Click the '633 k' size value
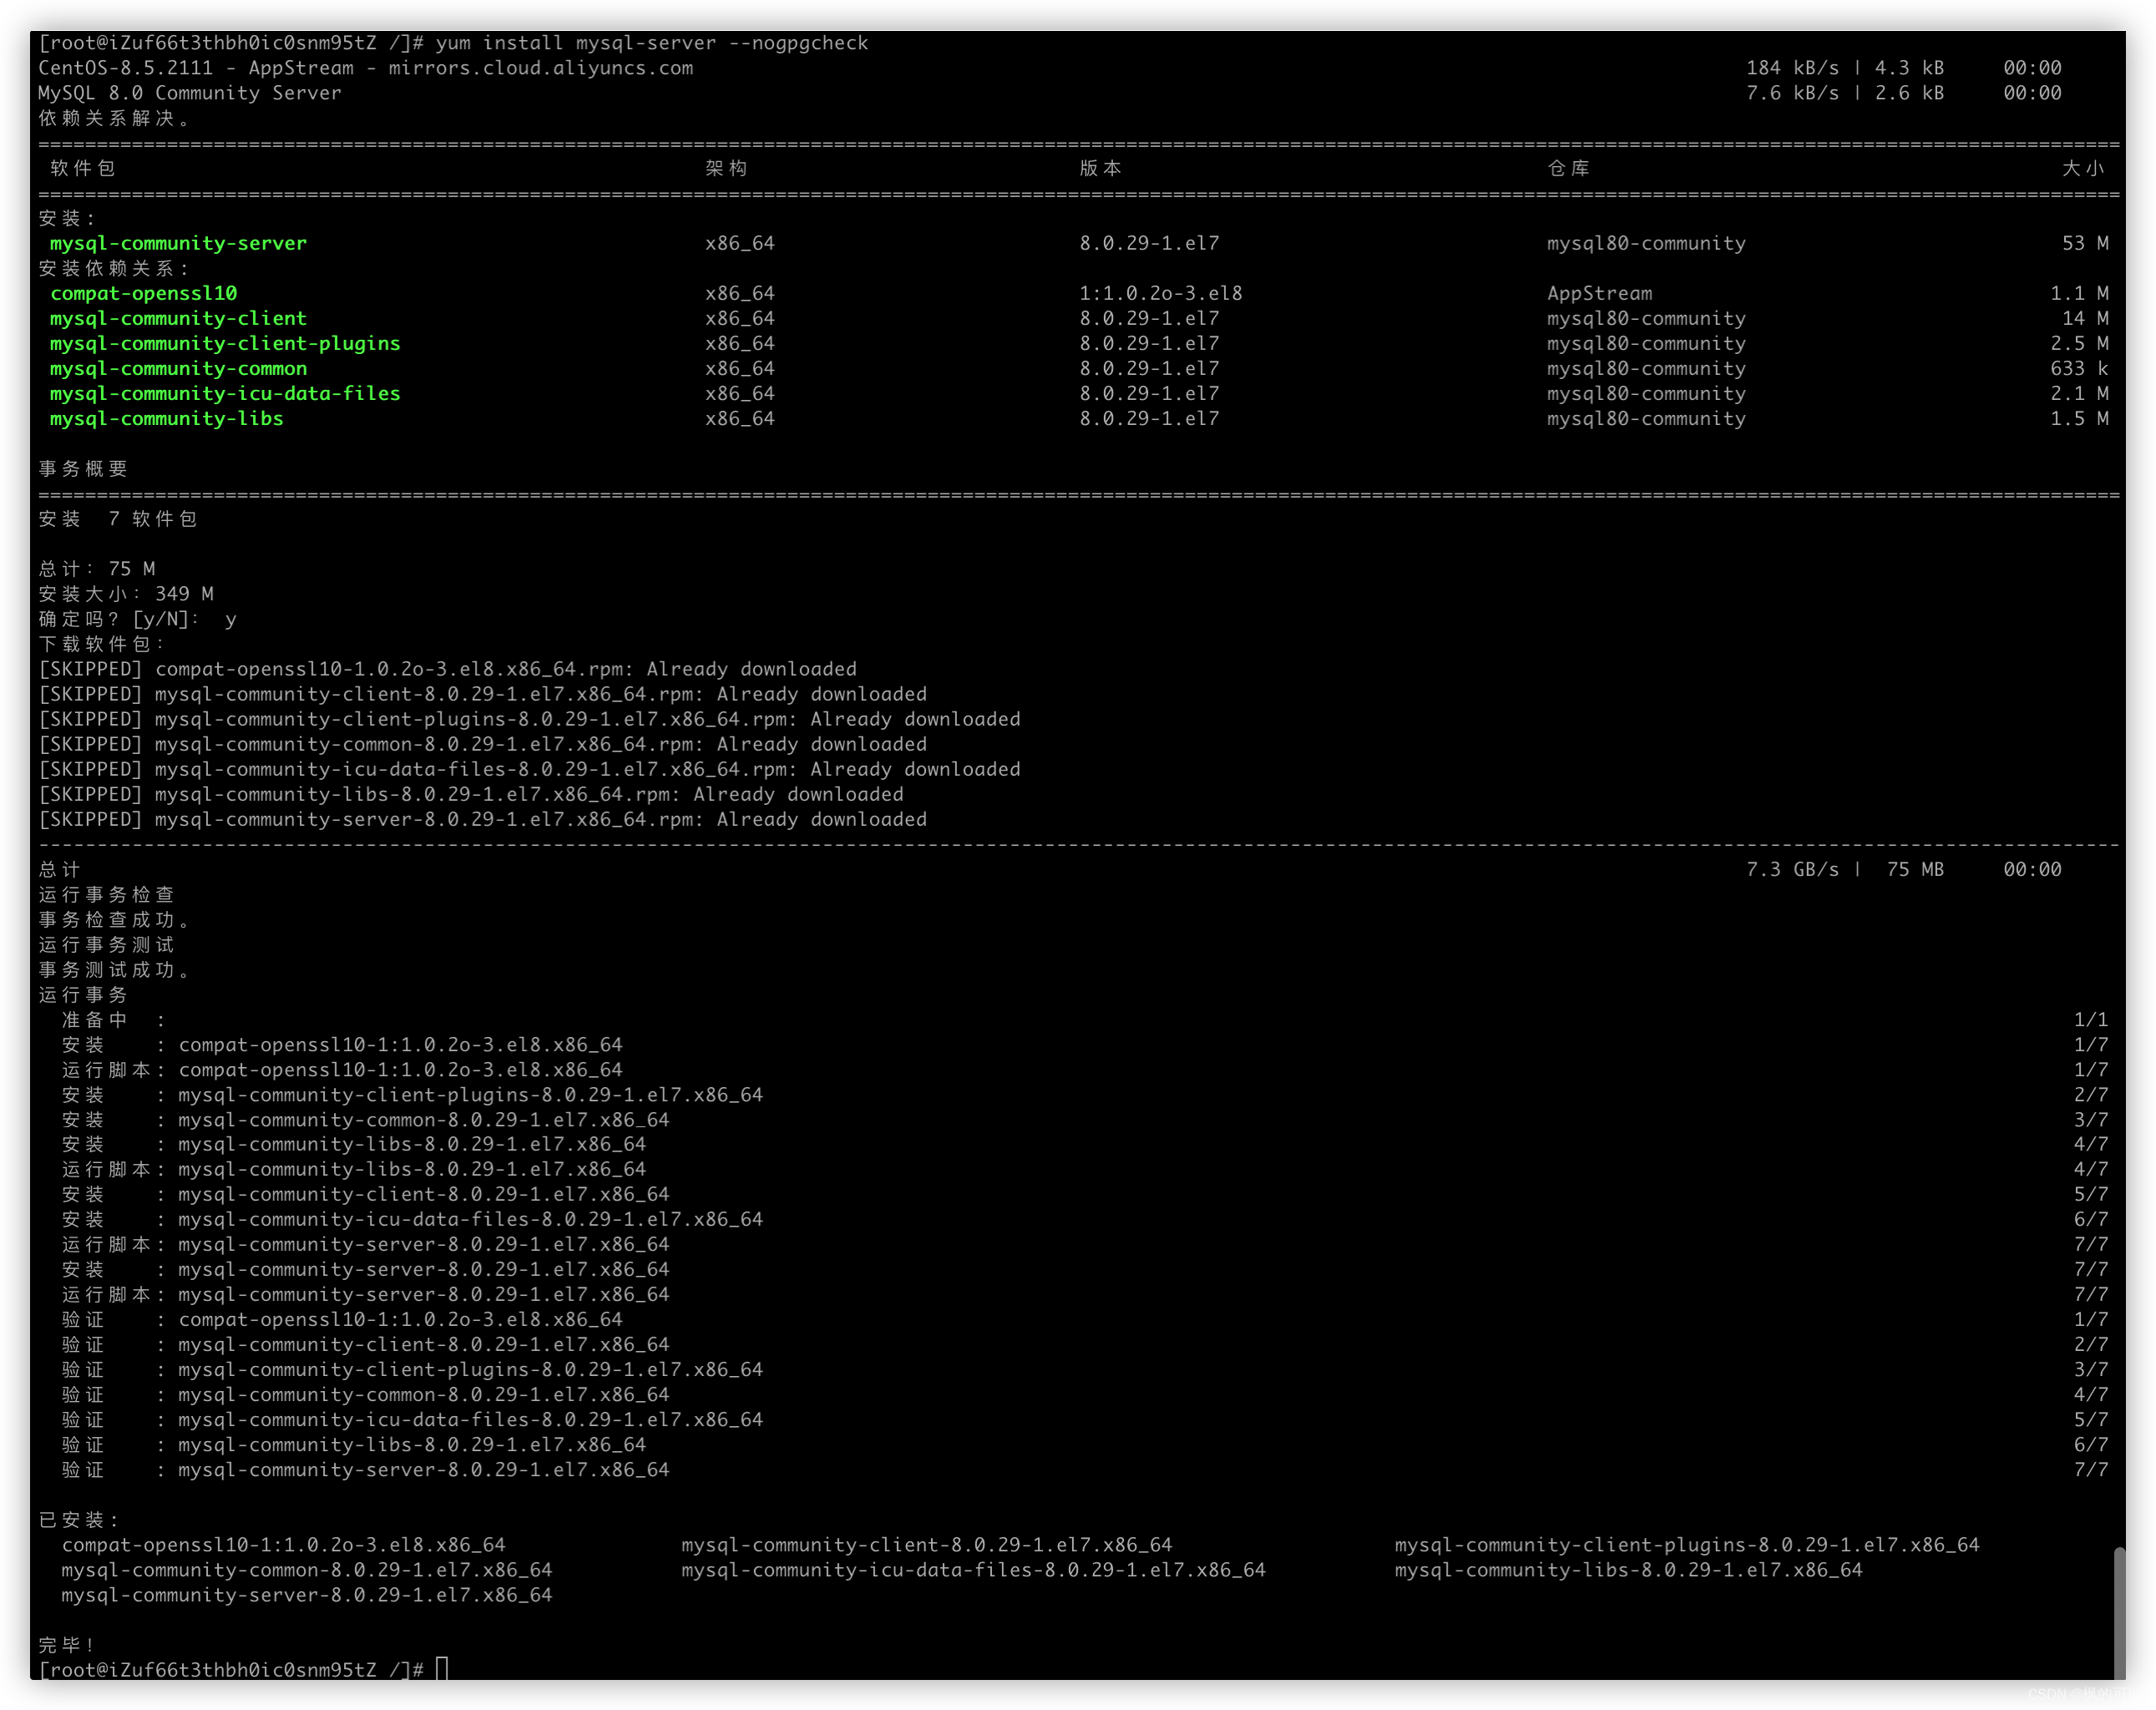Image resolution: width=2156 pixels, height=1710 pixels. pos(2079,368)
